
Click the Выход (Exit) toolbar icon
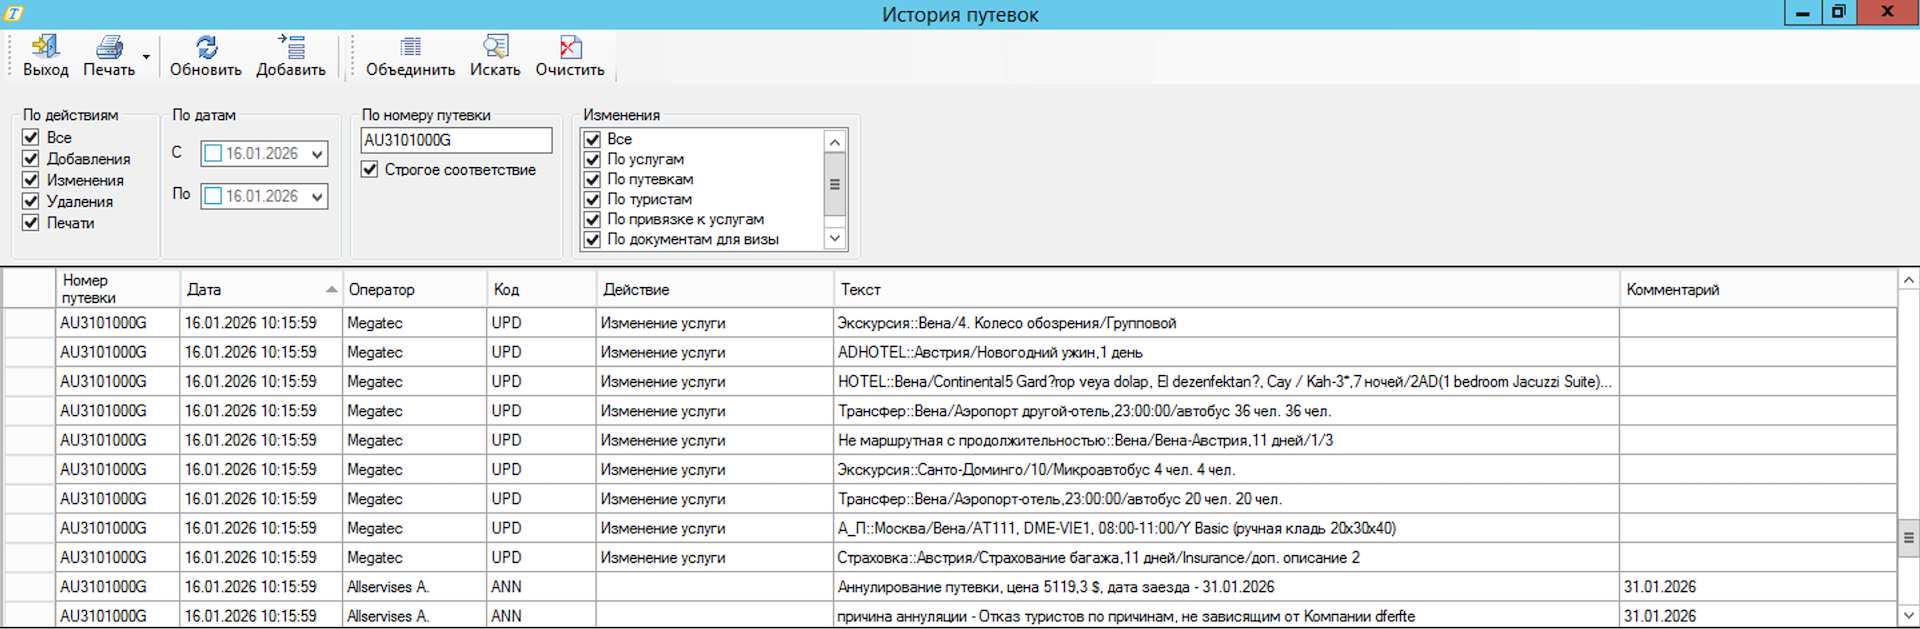click(45, 47)
